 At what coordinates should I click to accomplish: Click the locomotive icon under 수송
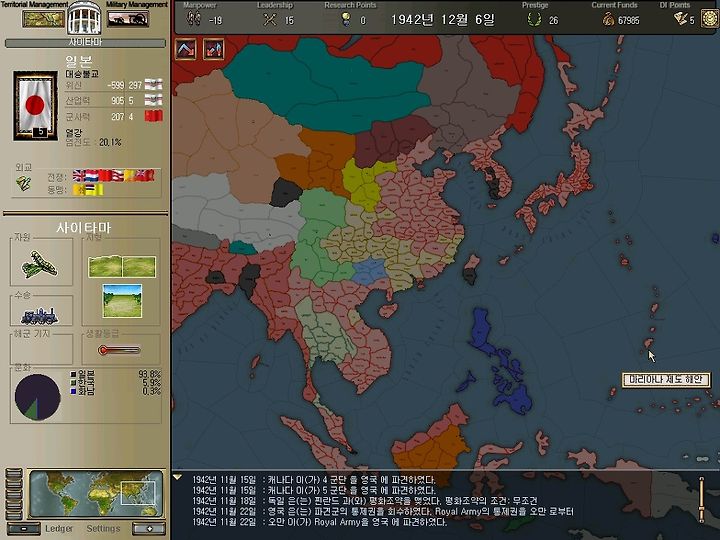(x=39, y=316)
